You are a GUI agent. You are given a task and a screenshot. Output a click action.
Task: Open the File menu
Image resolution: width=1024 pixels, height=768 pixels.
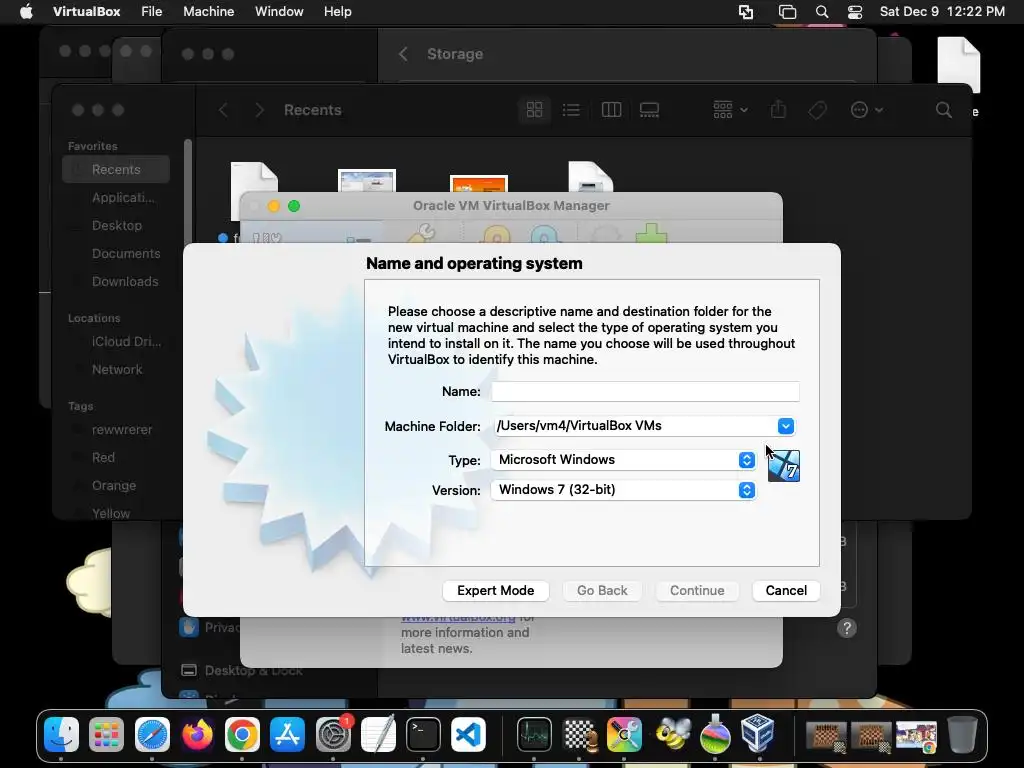pyautogui.click(x=152, y=12)
